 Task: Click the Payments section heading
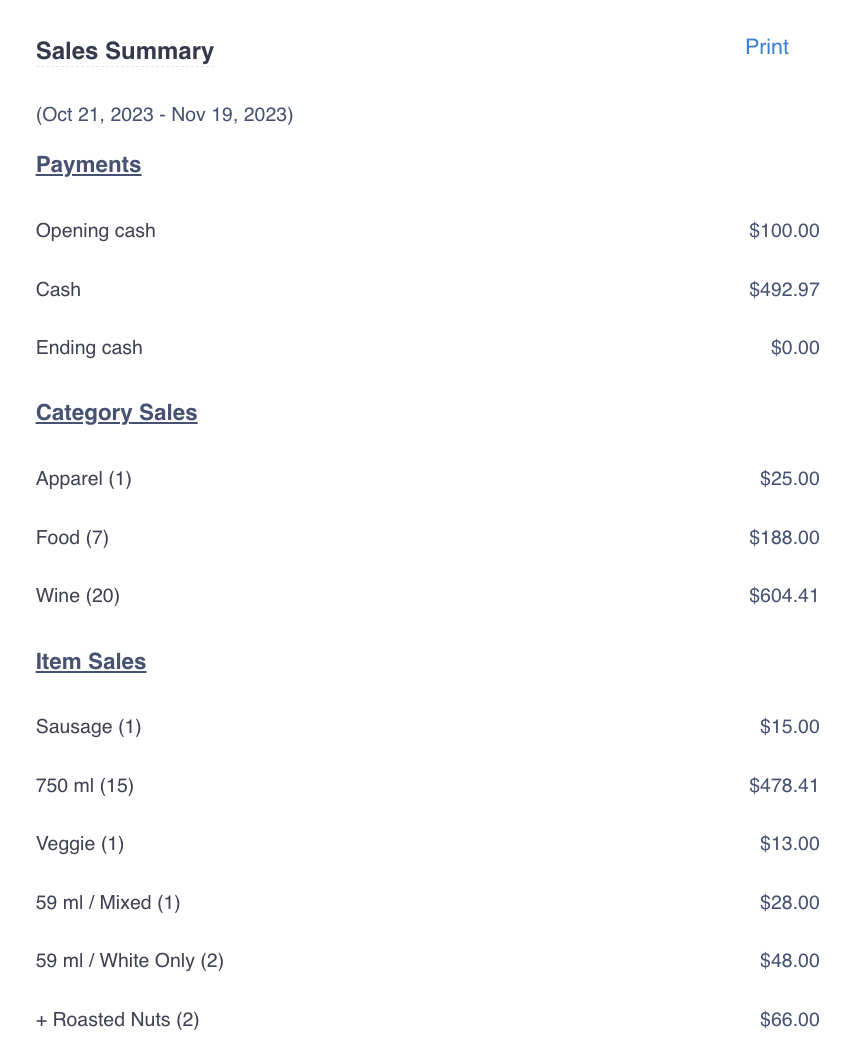click(x=88, y=165)
